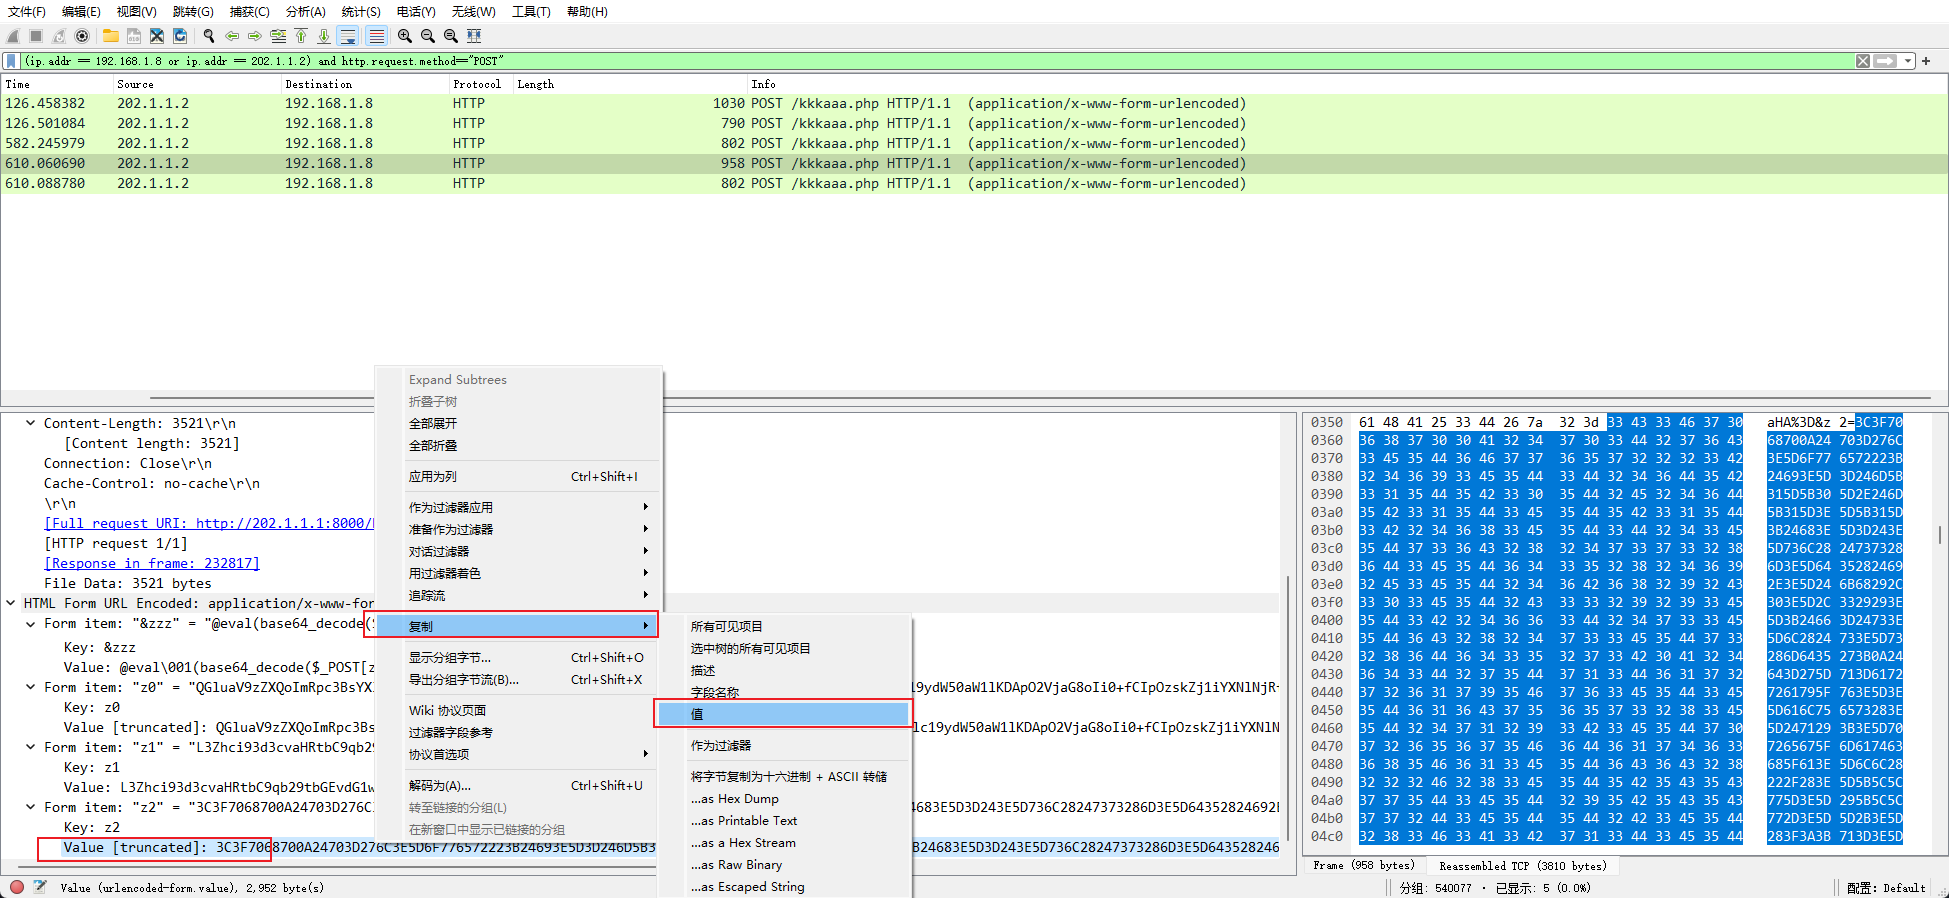Jump to first packet icon
This screenshot has width=1949, height=898.
(301, 36)
